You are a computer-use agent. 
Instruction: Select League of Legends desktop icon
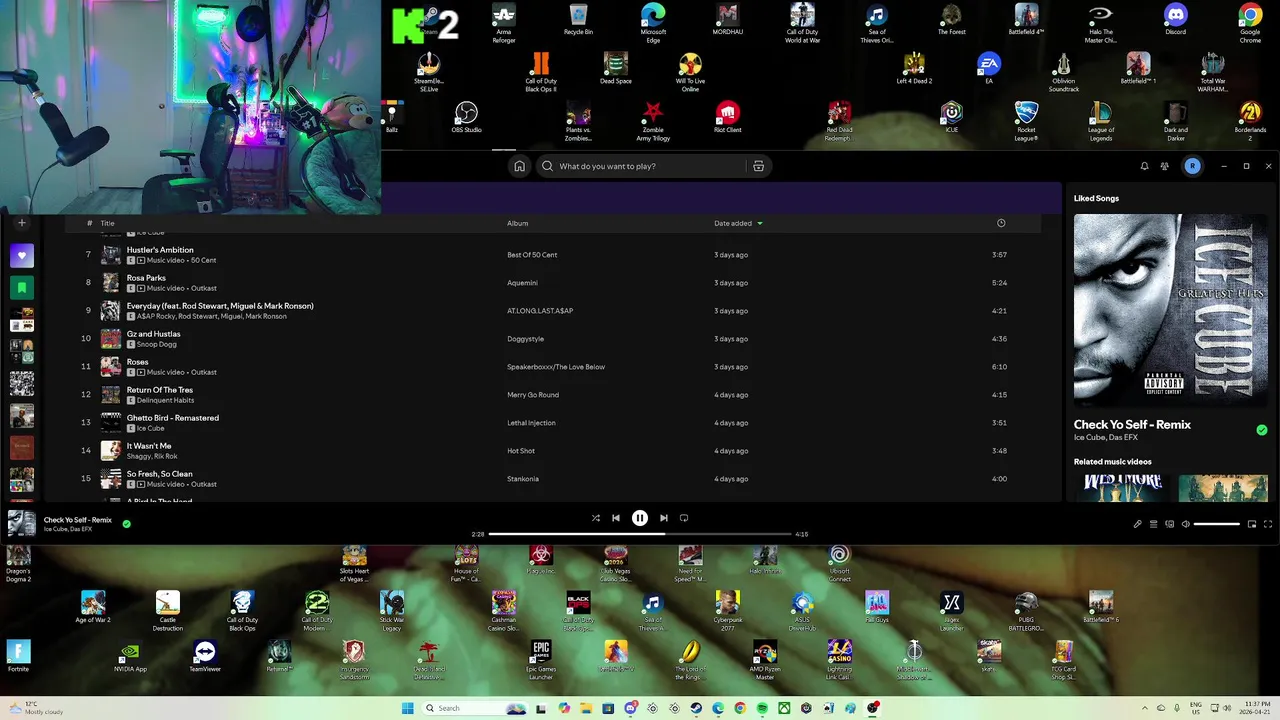click(1101, 121)
